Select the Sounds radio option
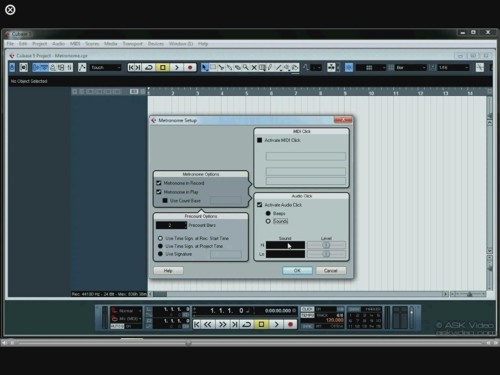 pos(268,221)
